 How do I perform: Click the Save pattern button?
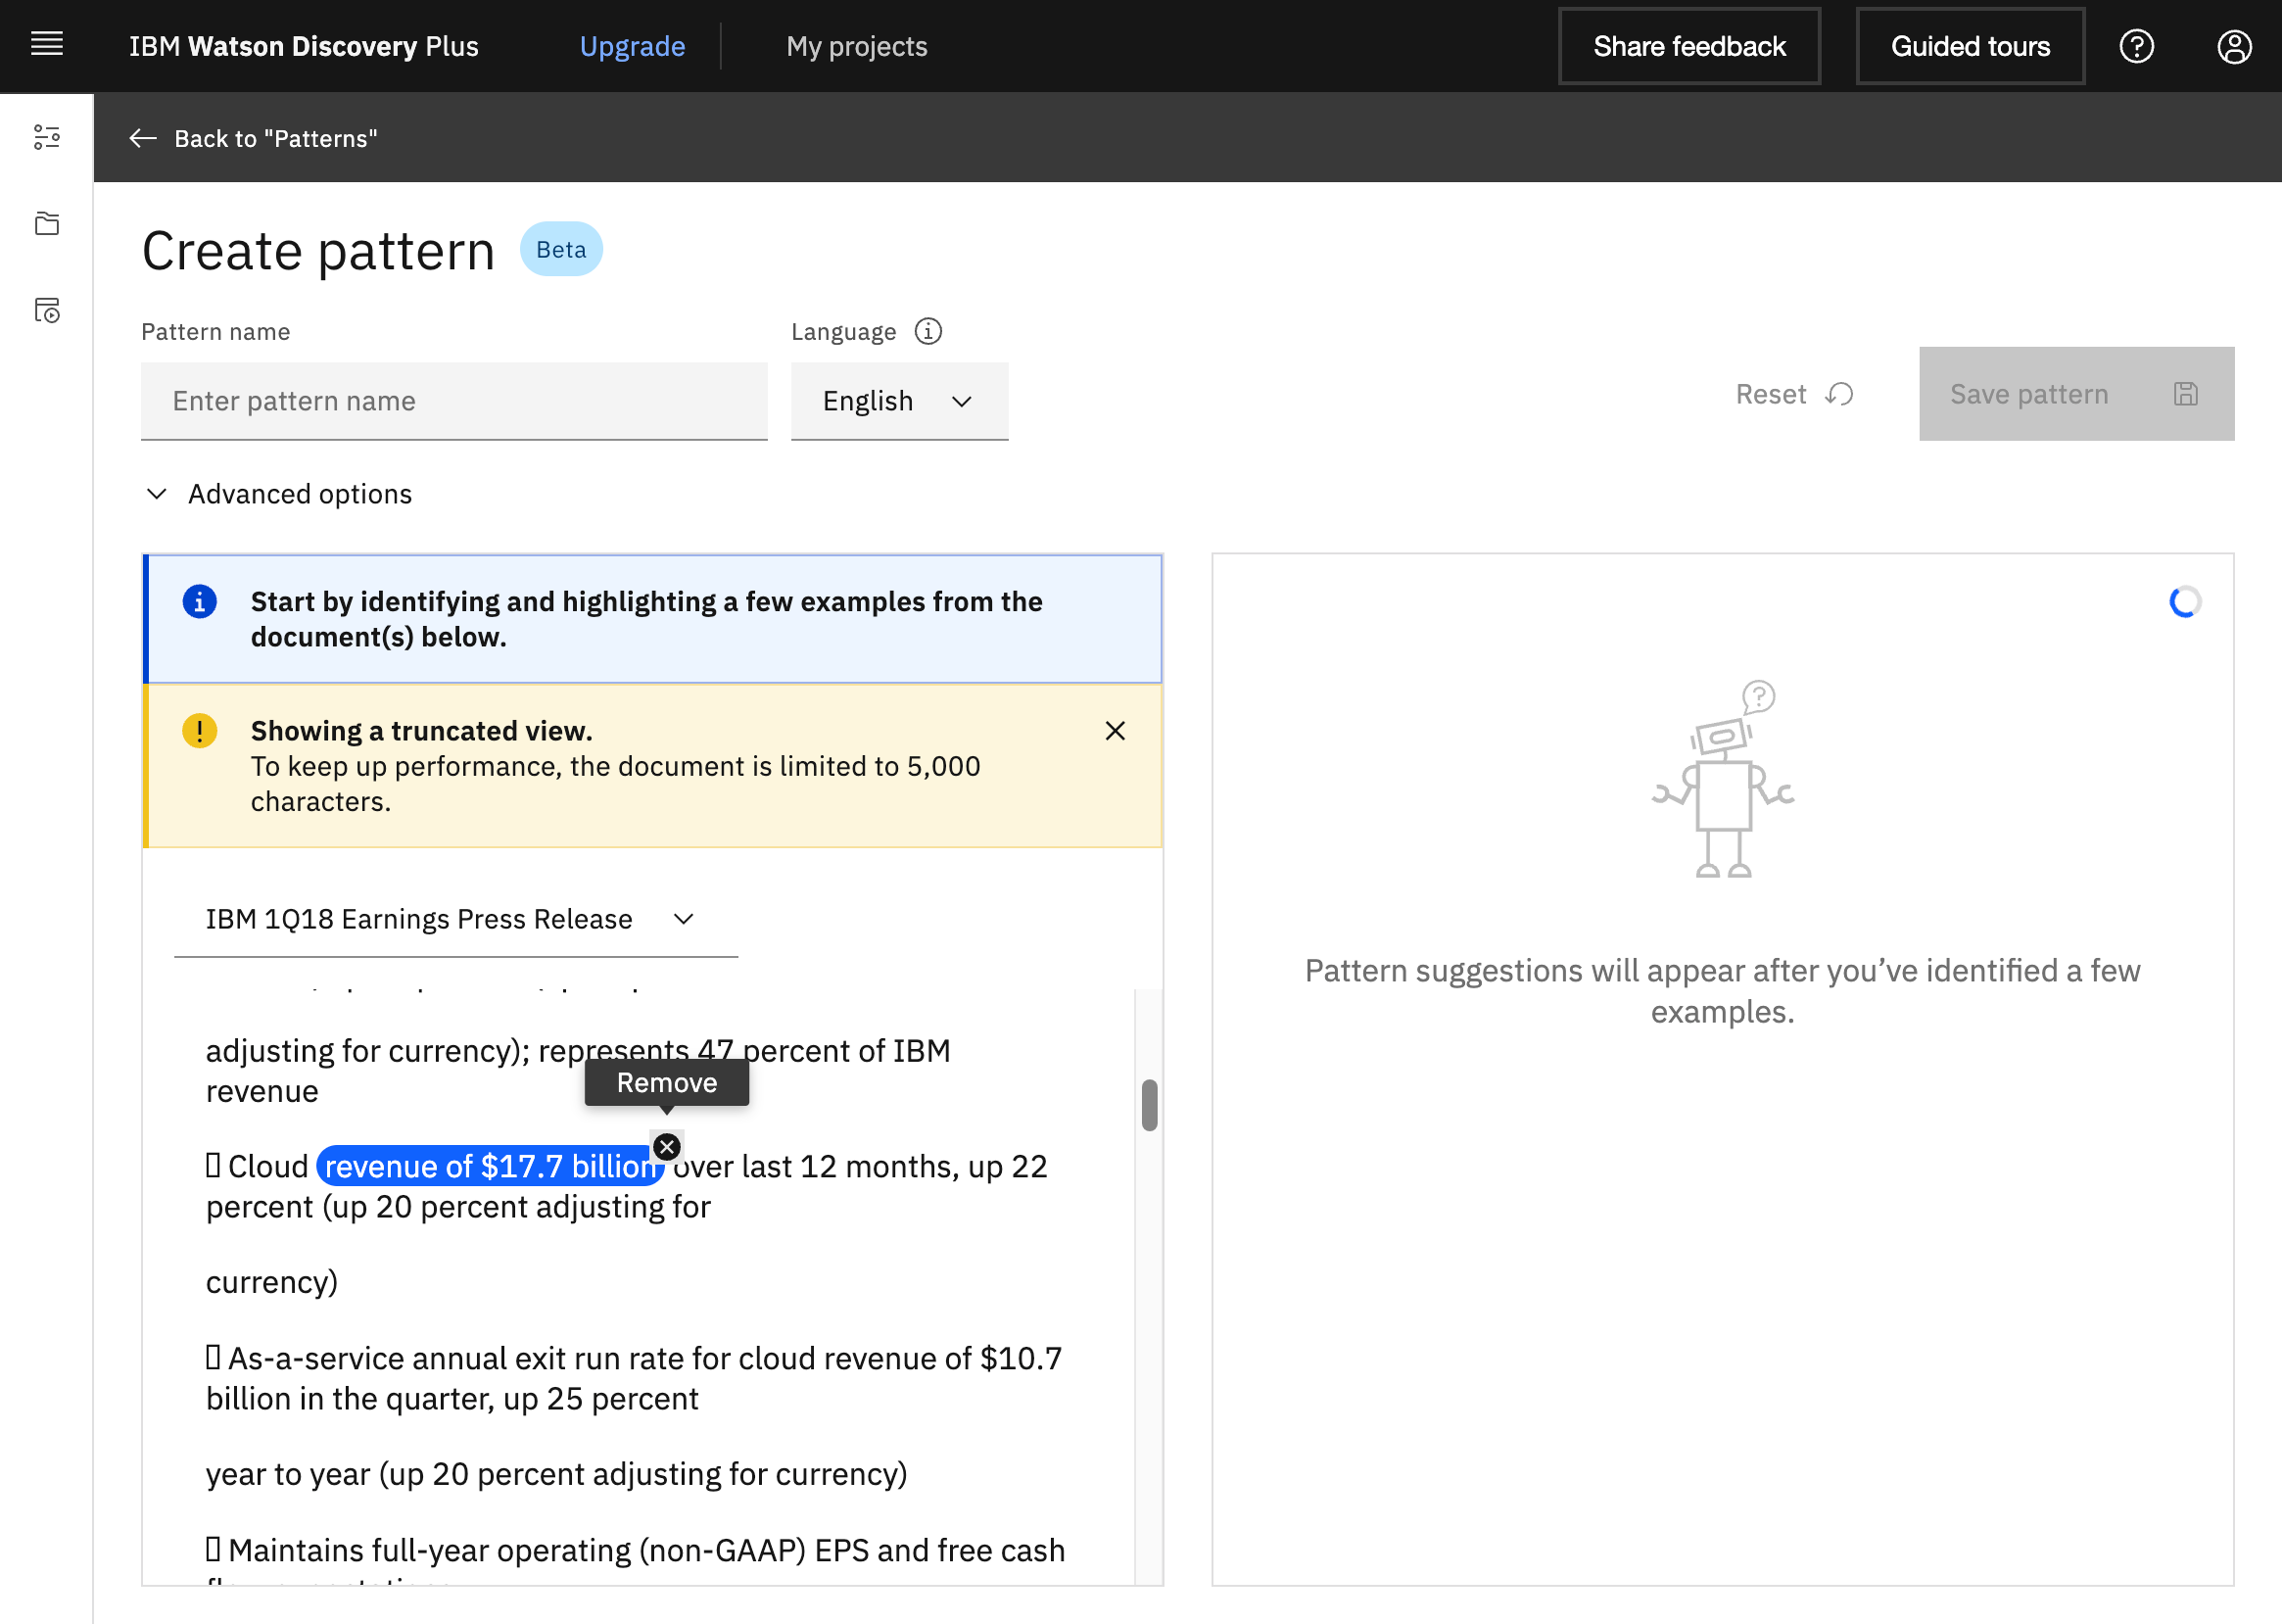[2076, 394]
